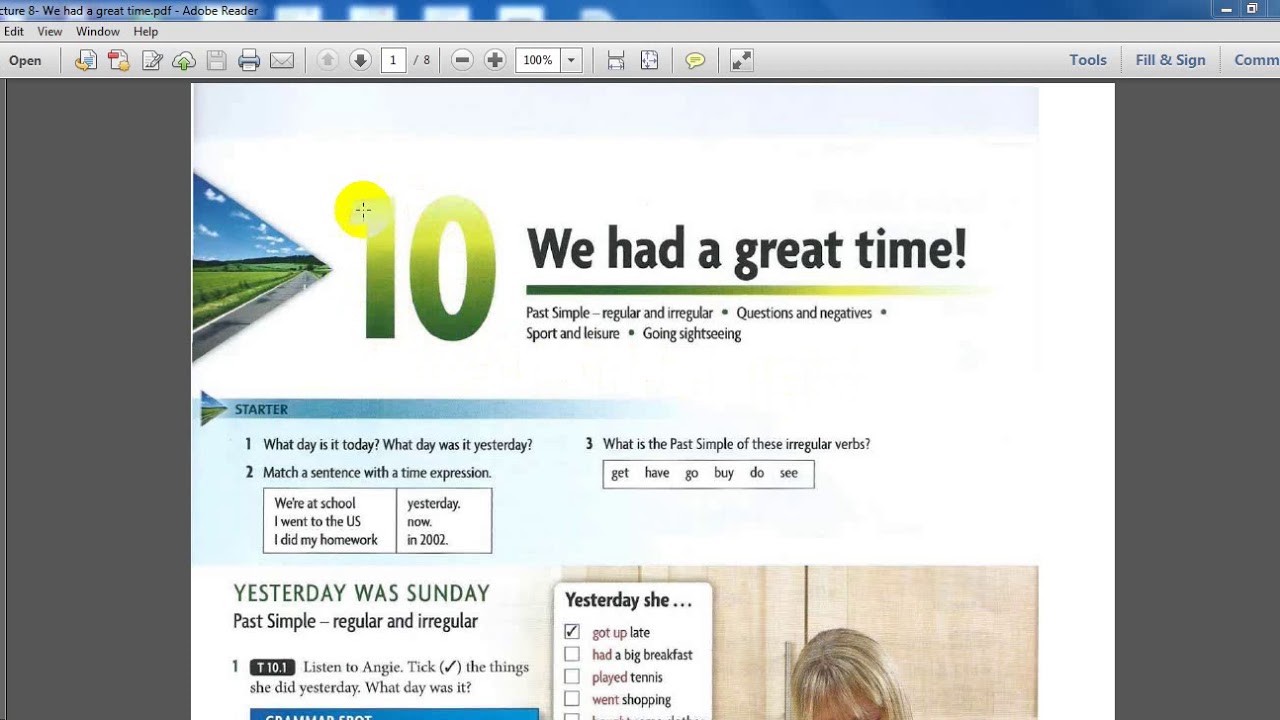1280x720 pixels.
Task: Open the zoom level dropdown arrow
Action: (571, 60)
